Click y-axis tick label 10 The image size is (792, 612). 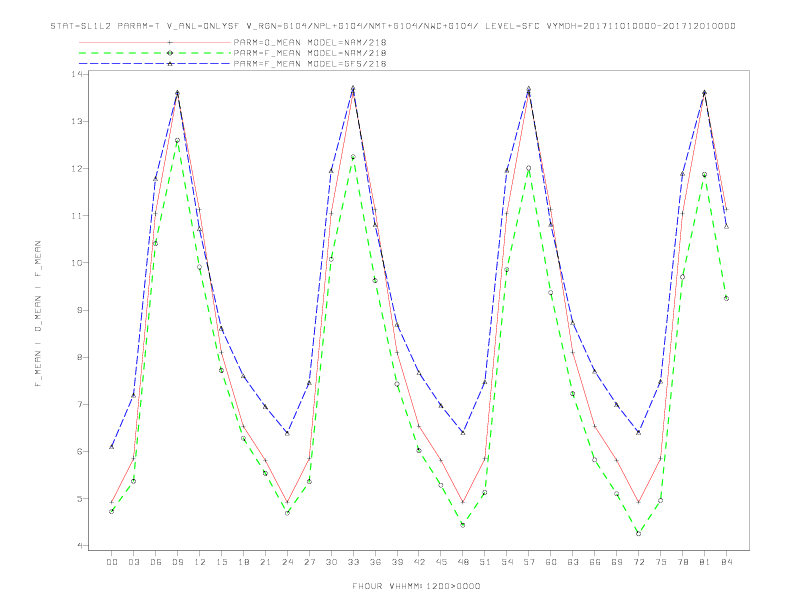tap(77, 263)
